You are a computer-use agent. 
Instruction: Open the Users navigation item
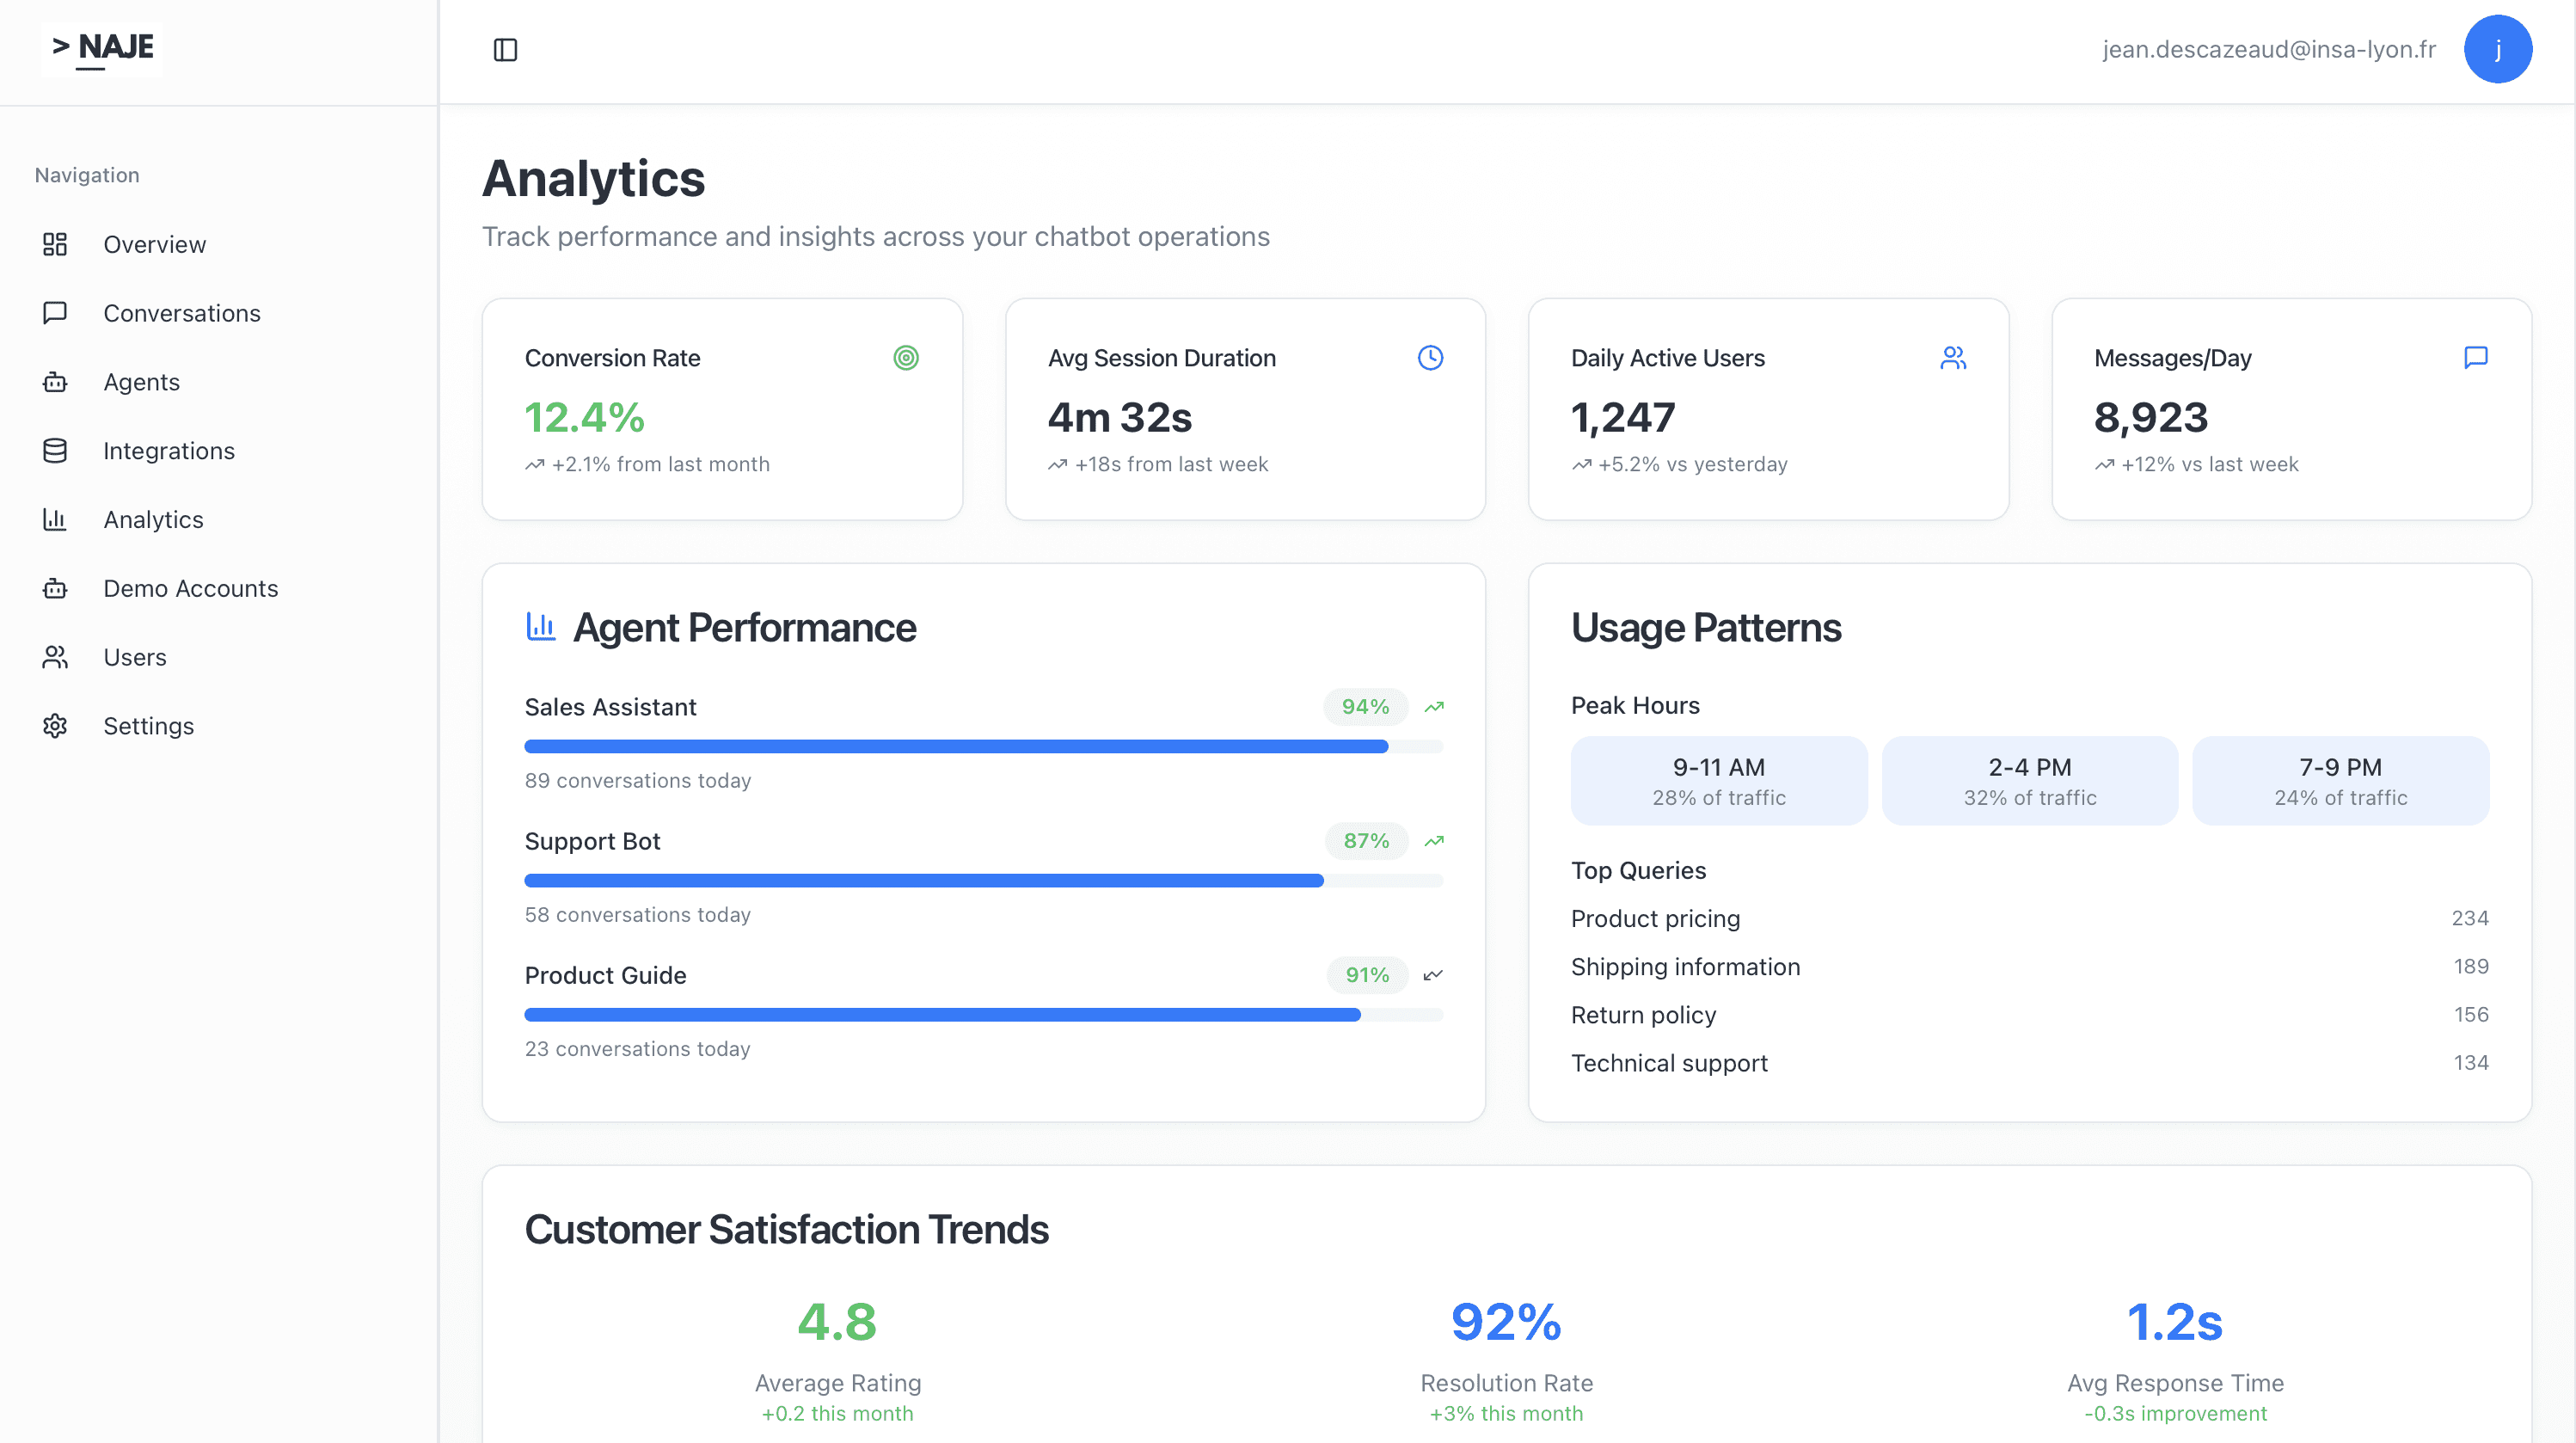pyautogui.click(x=135, y=657)
